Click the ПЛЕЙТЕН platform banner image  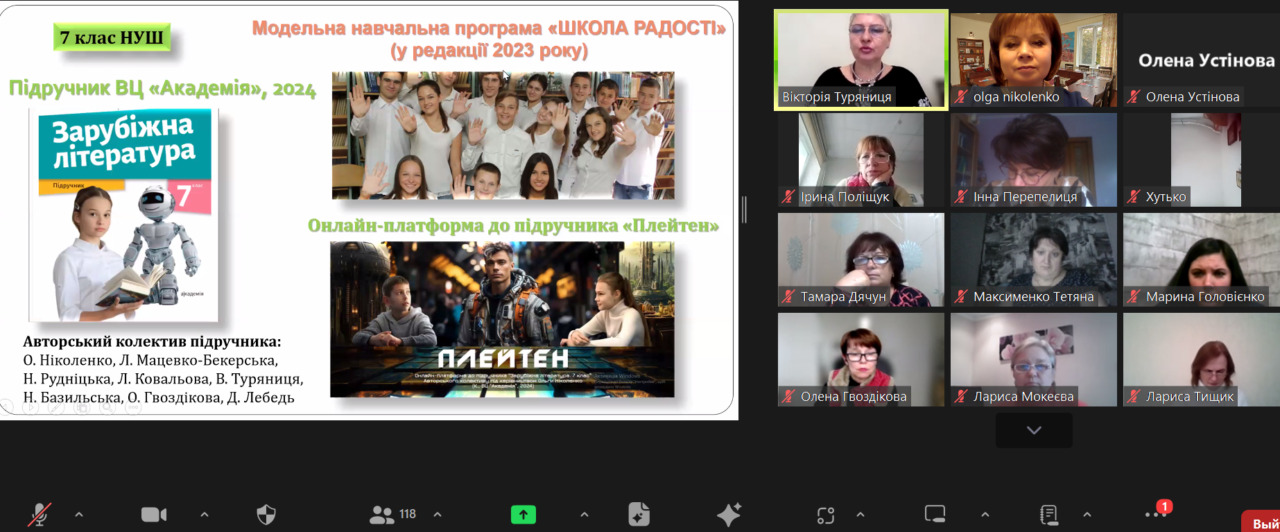click(503, 320)
